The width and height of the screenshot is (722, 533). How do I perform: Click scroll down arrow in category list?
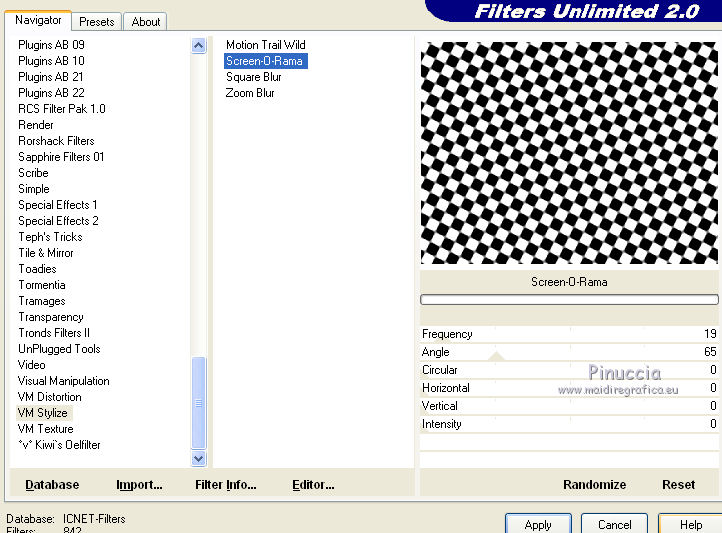pos(198,458)
